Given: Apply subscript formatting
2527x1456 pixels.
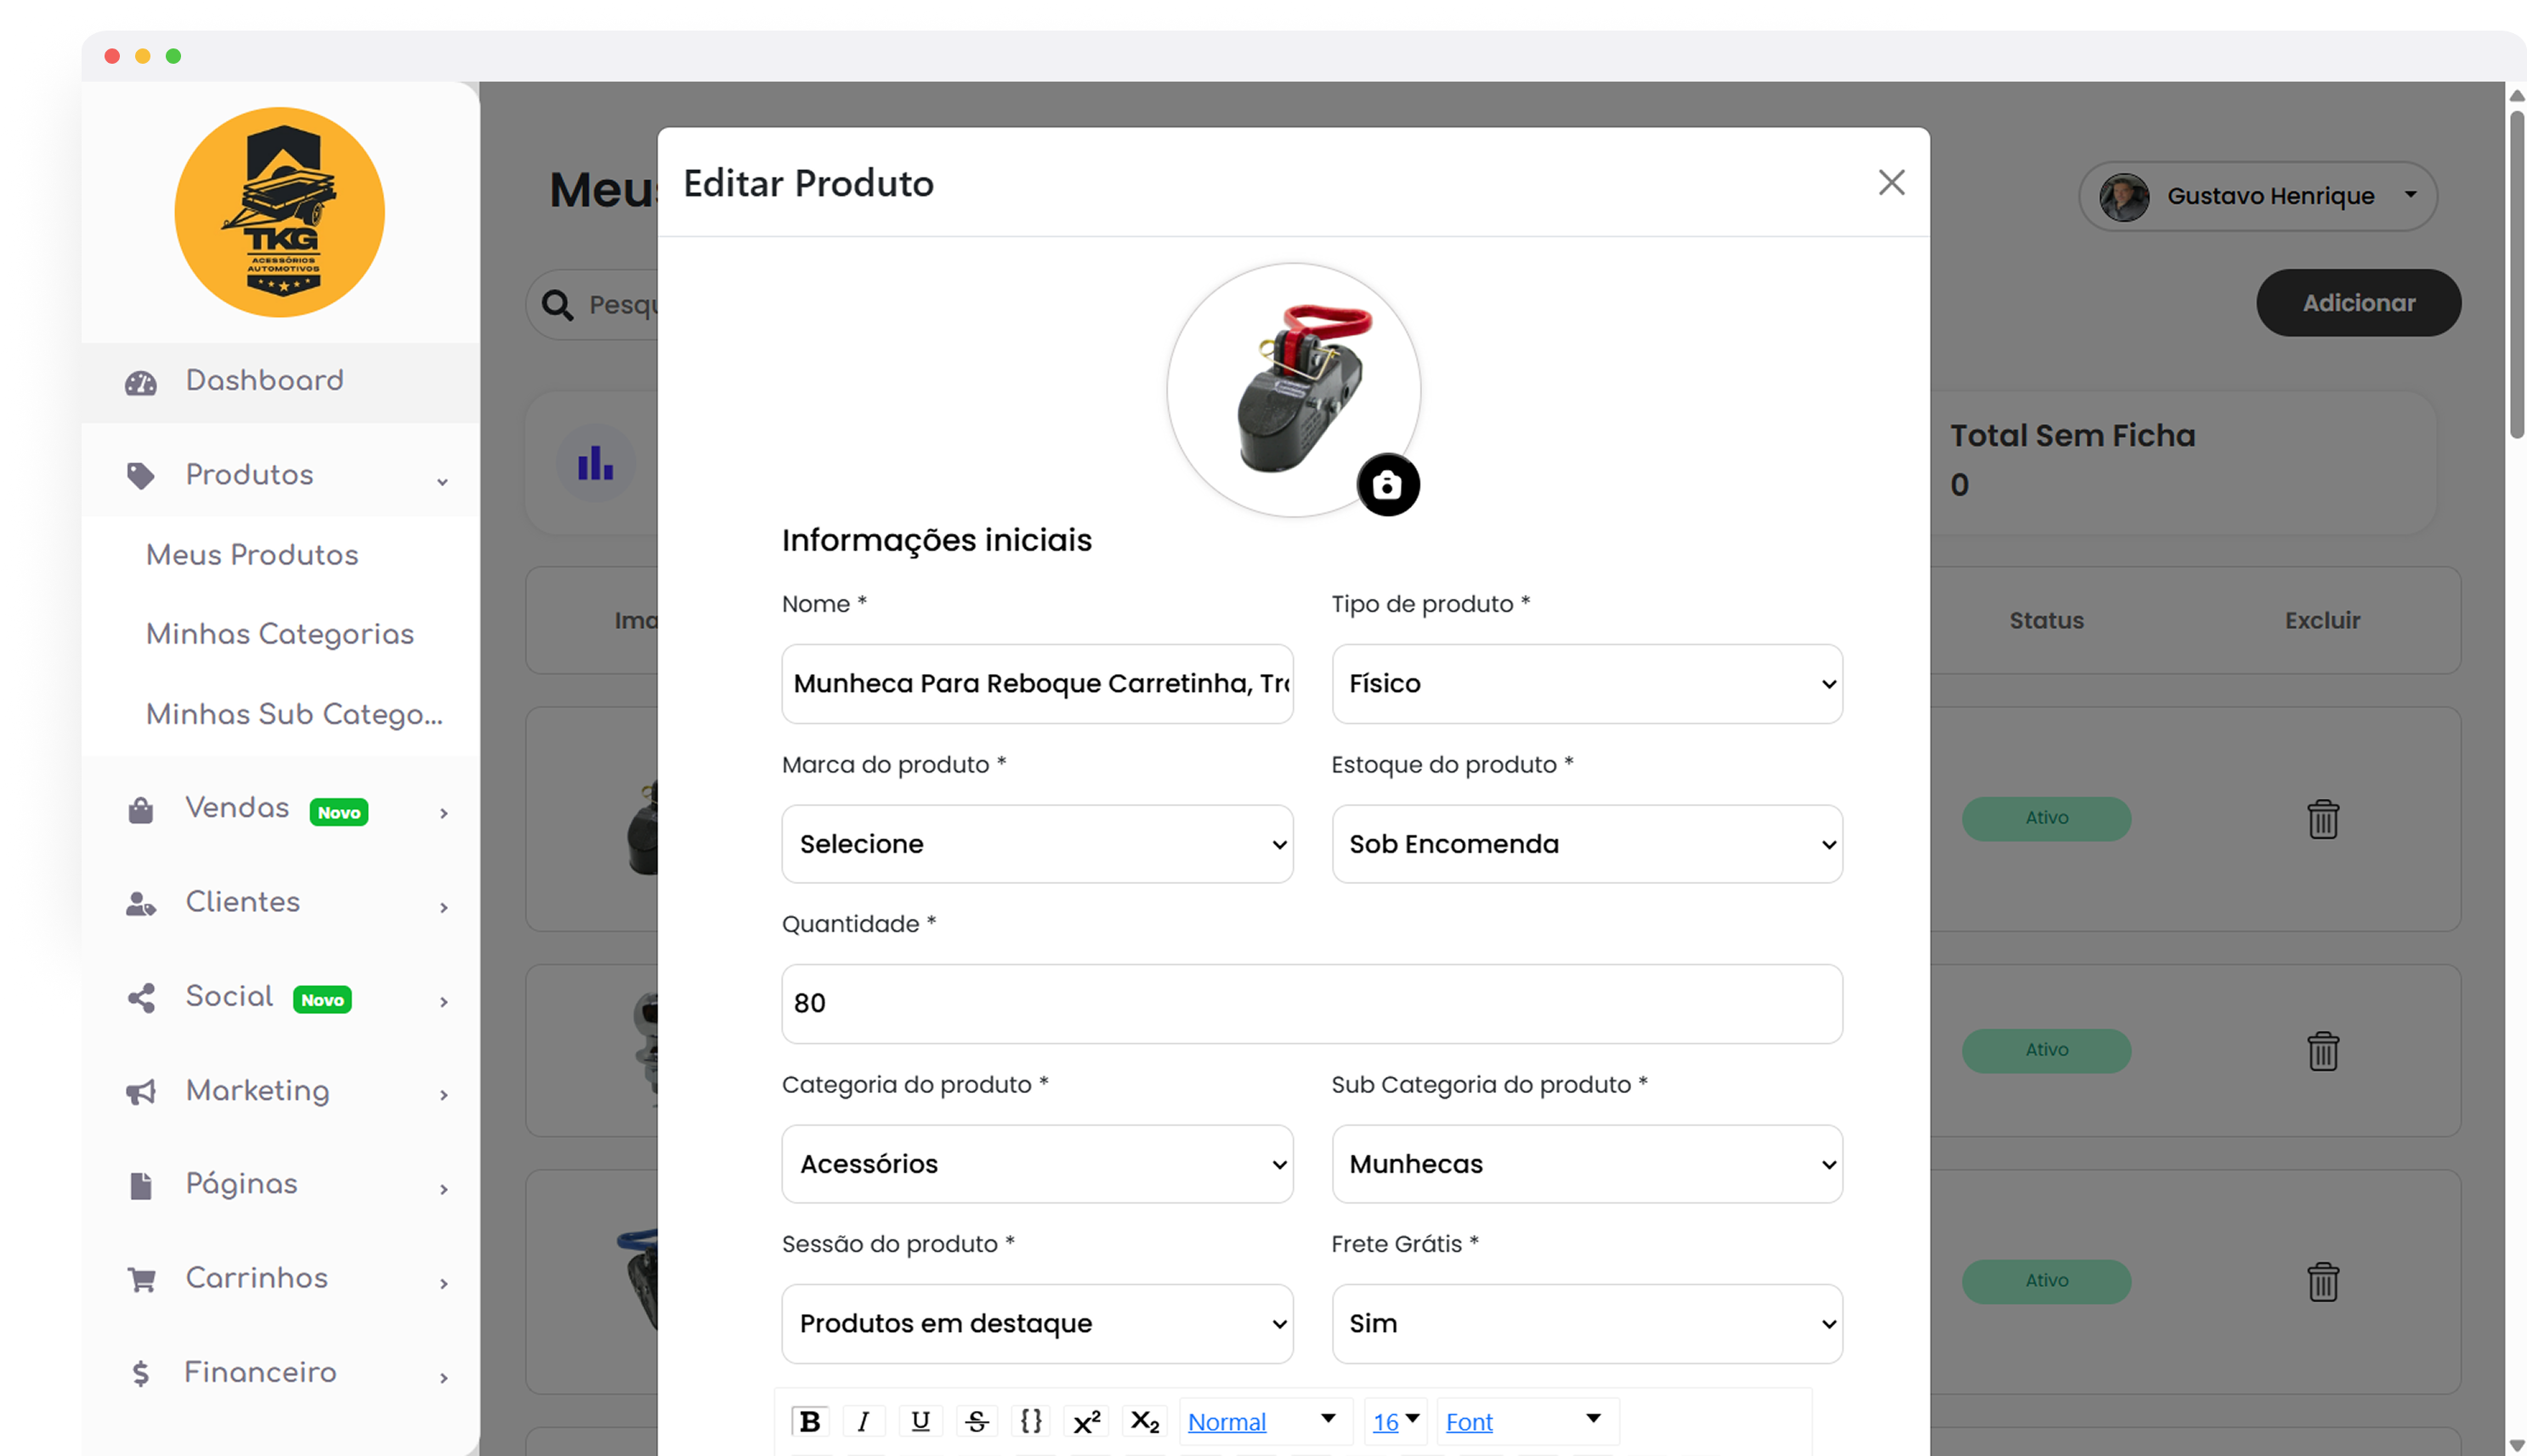Looking at the screenshot, I should pos(1144,1421).
